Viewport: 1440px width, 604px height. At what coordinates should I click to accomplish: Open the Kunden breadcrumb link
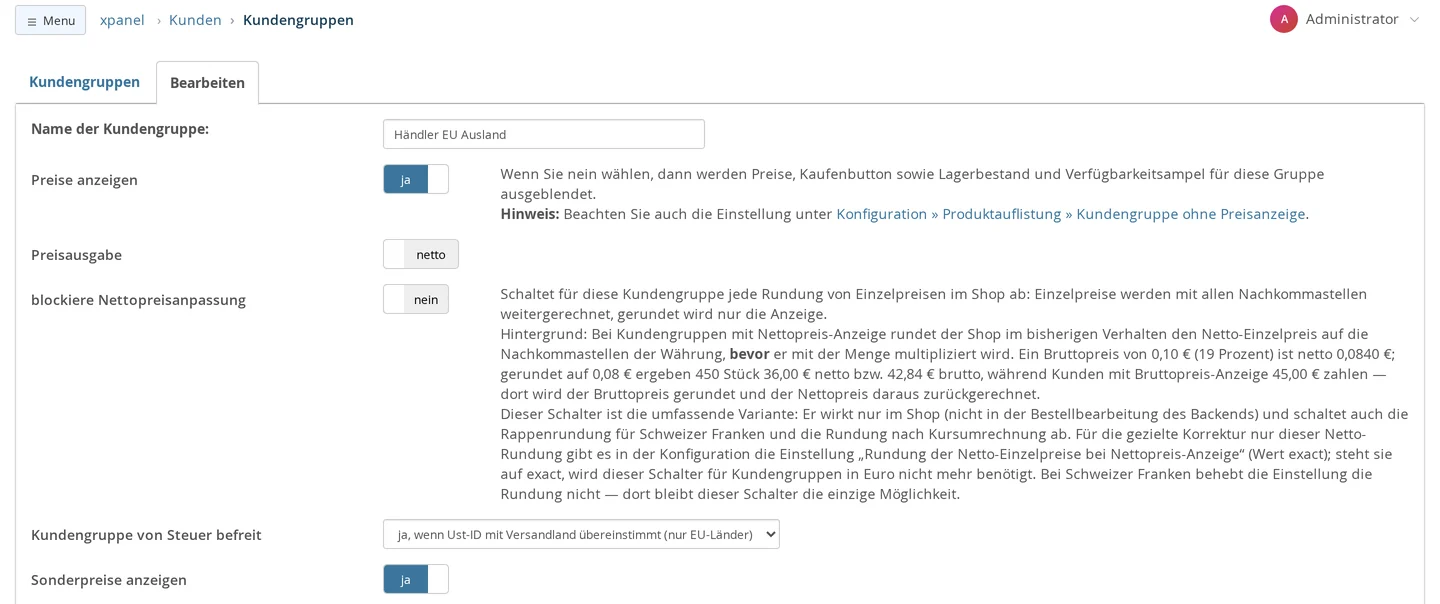tap(195, 20)
